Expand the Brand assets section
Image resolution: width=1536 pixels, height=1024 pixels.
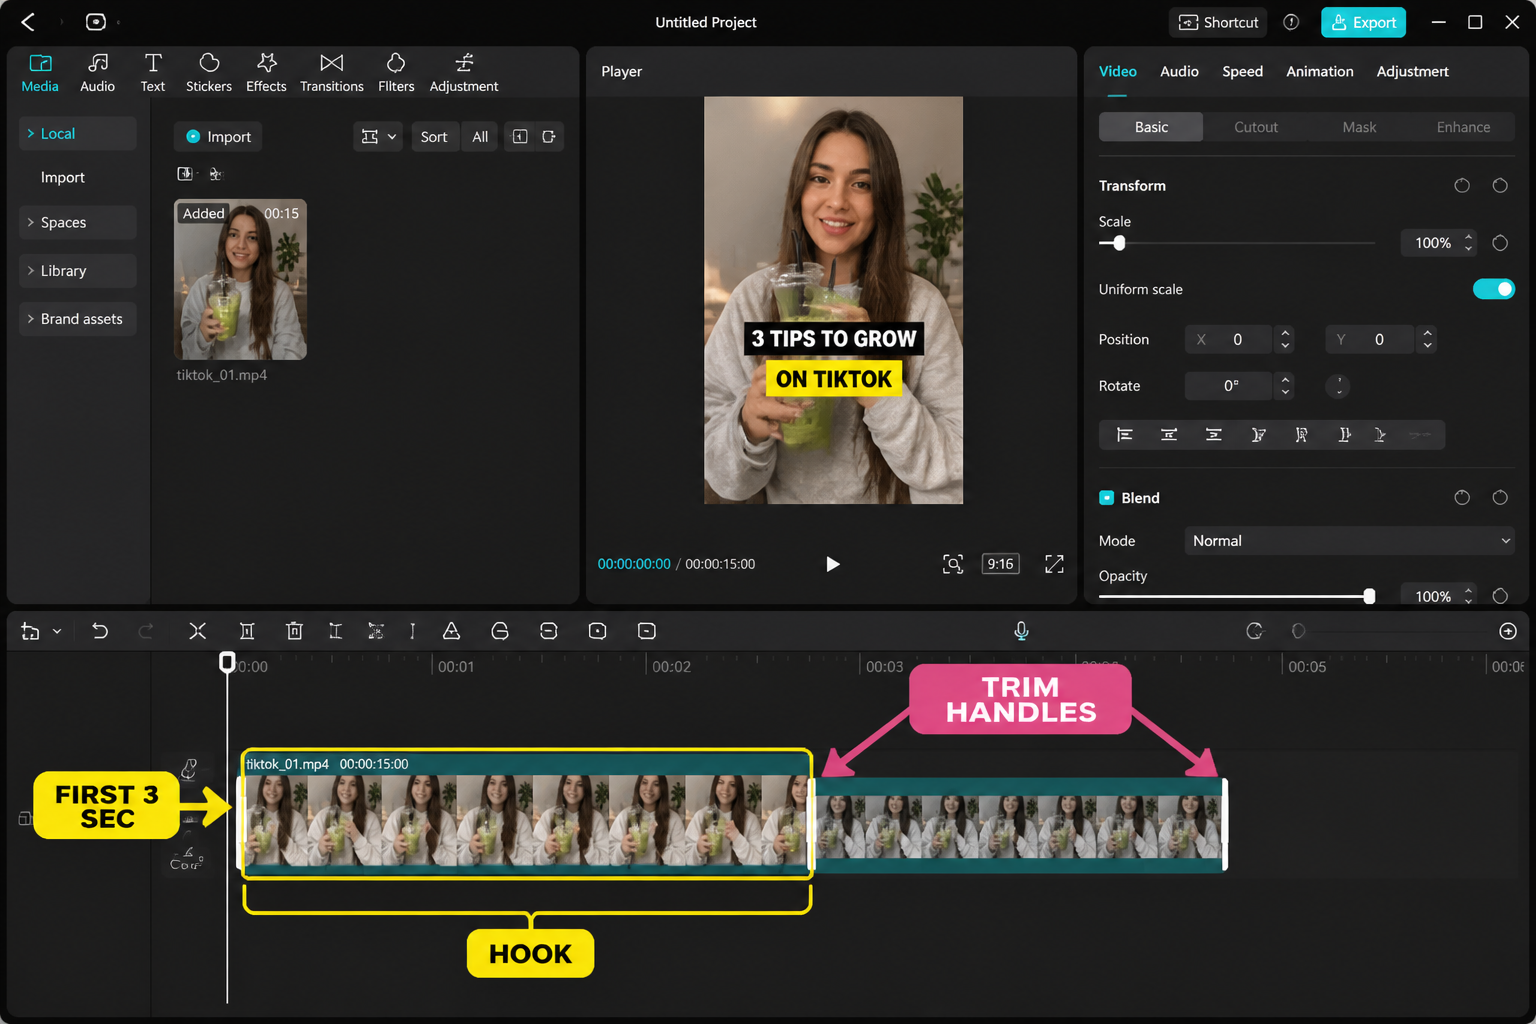(77, 319)
